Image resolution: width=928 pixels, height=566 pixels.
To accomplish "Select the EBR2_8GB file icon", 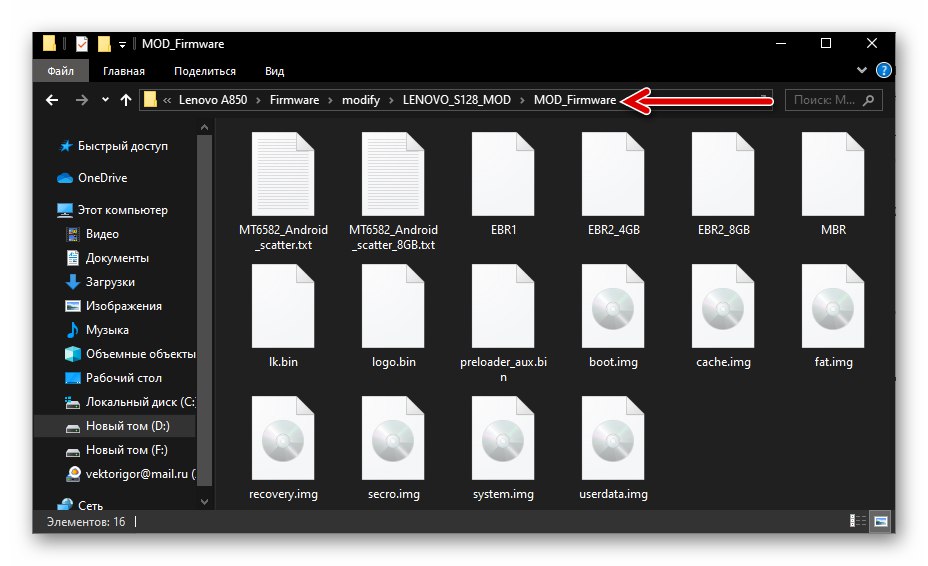I will pos(723,174).
